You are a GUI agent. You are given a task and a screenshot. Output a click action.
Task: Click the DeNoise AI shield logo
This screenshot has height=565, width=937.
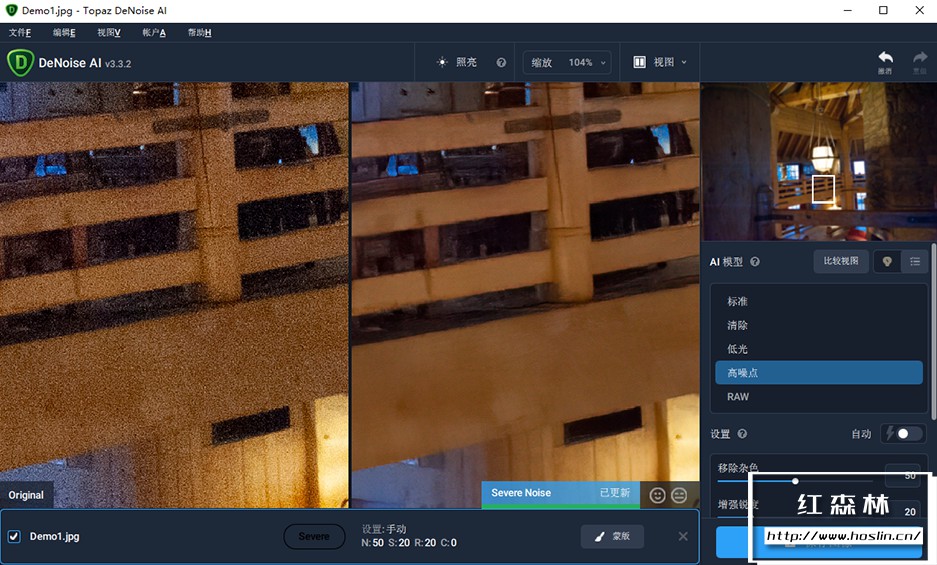[x=20, y=63]
